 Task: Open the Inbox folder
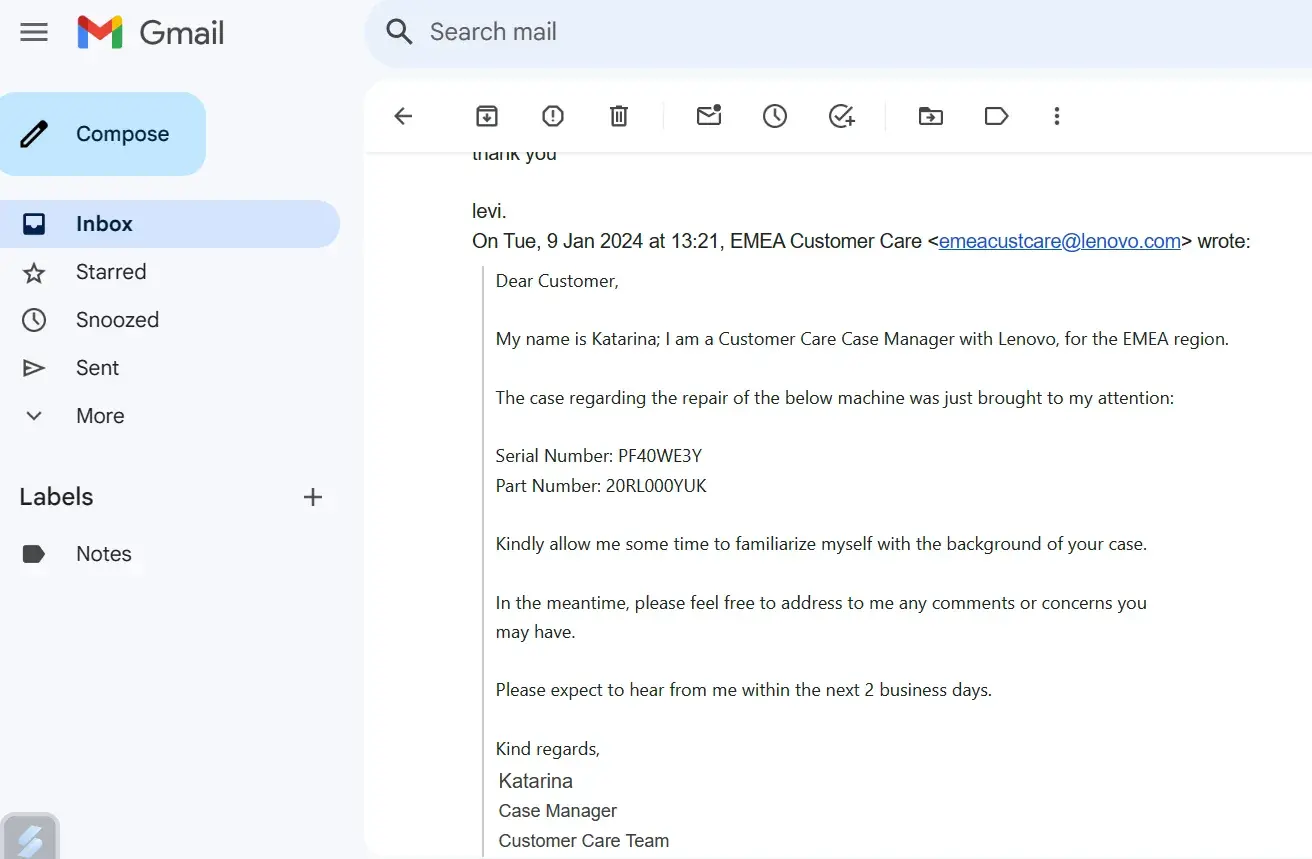[104, 224]
